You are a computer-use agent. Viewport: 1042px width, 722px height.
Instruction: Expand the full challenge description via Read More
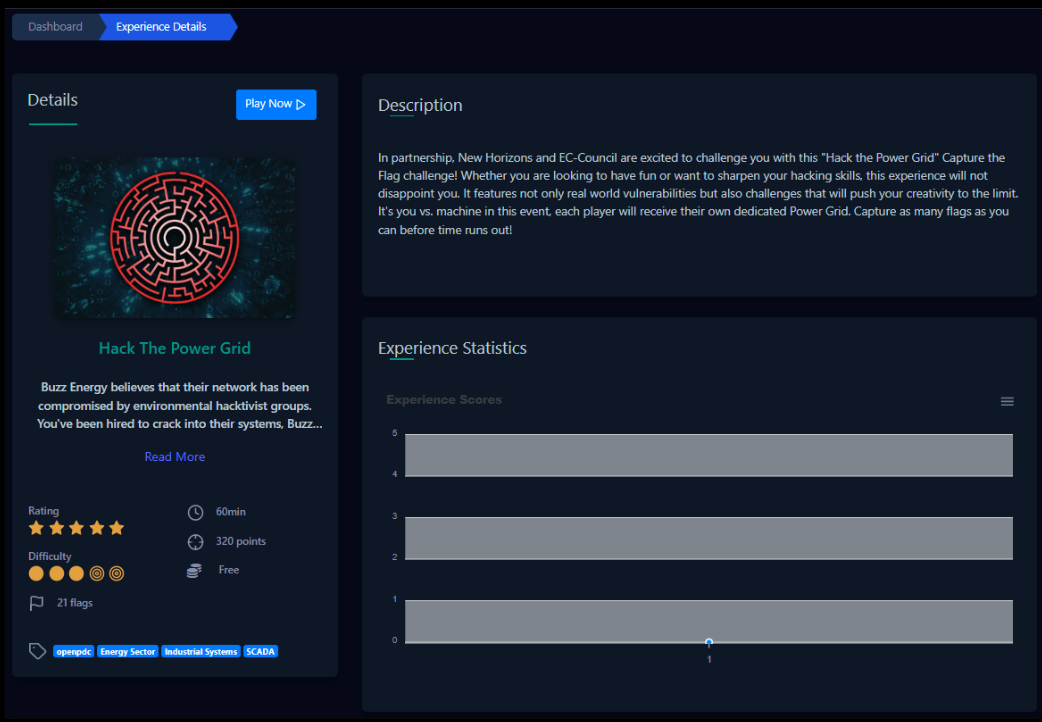tap(174, 456)
